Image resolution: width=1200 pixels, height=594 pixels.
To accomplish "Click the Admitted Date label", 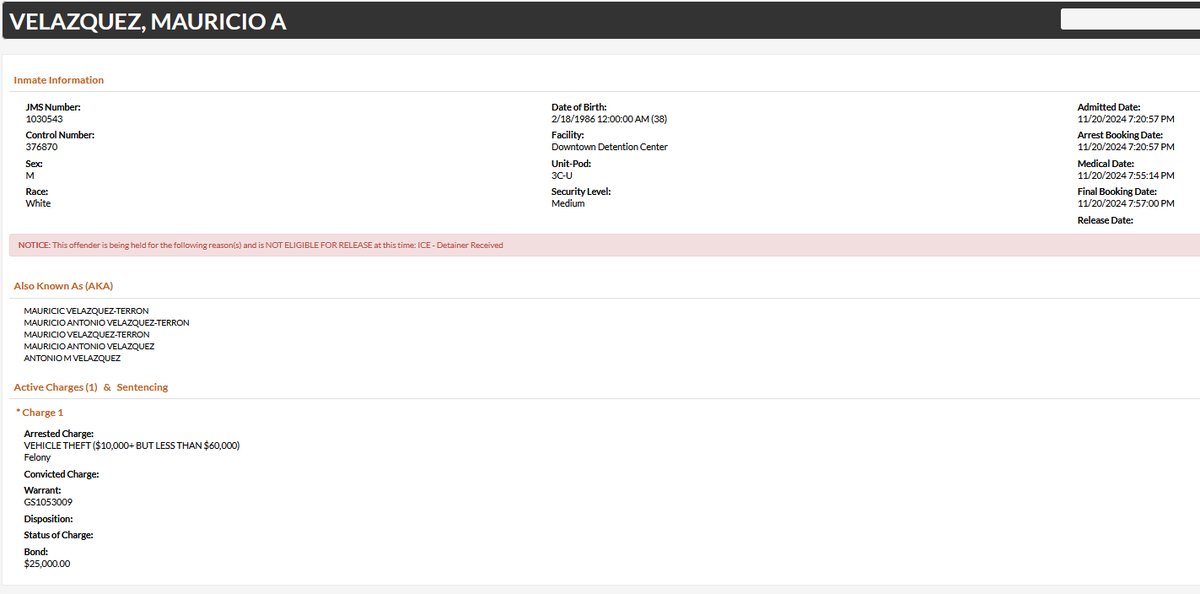I will coord(1109,107).
